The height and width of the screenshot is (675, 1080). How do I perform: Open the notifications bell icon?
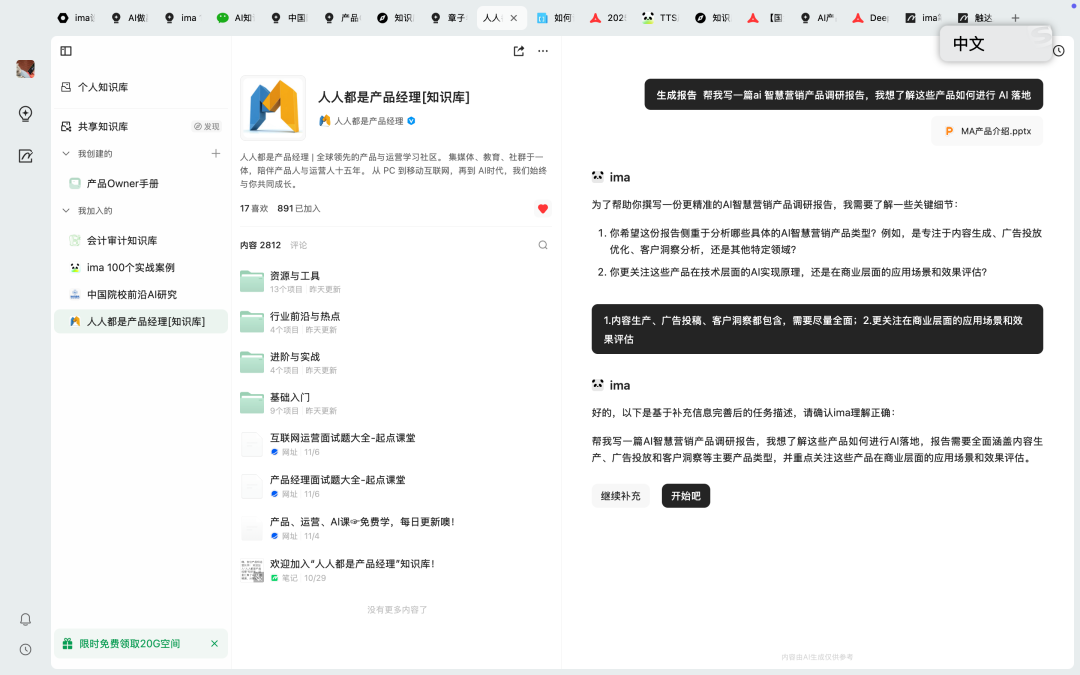(26, 619)
